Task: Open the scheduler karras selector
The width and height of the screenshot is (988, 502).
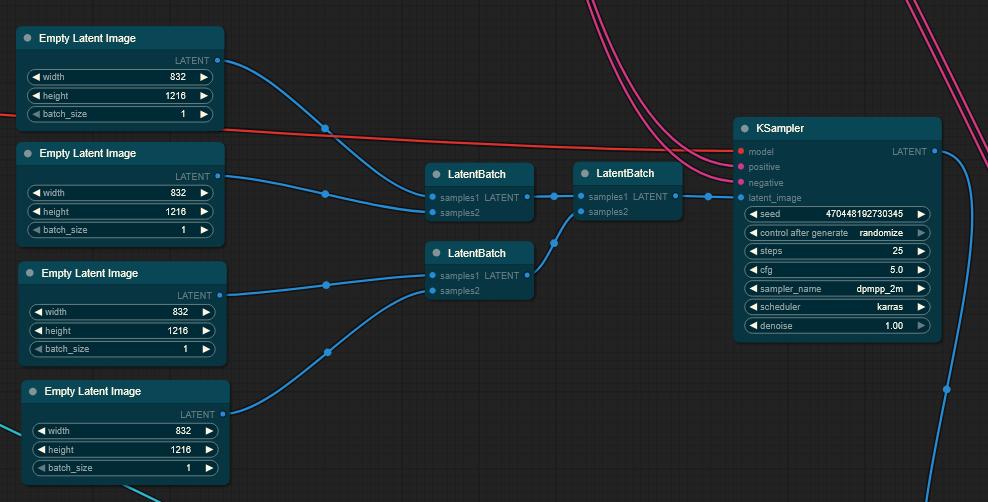Action: click(890, 307)
